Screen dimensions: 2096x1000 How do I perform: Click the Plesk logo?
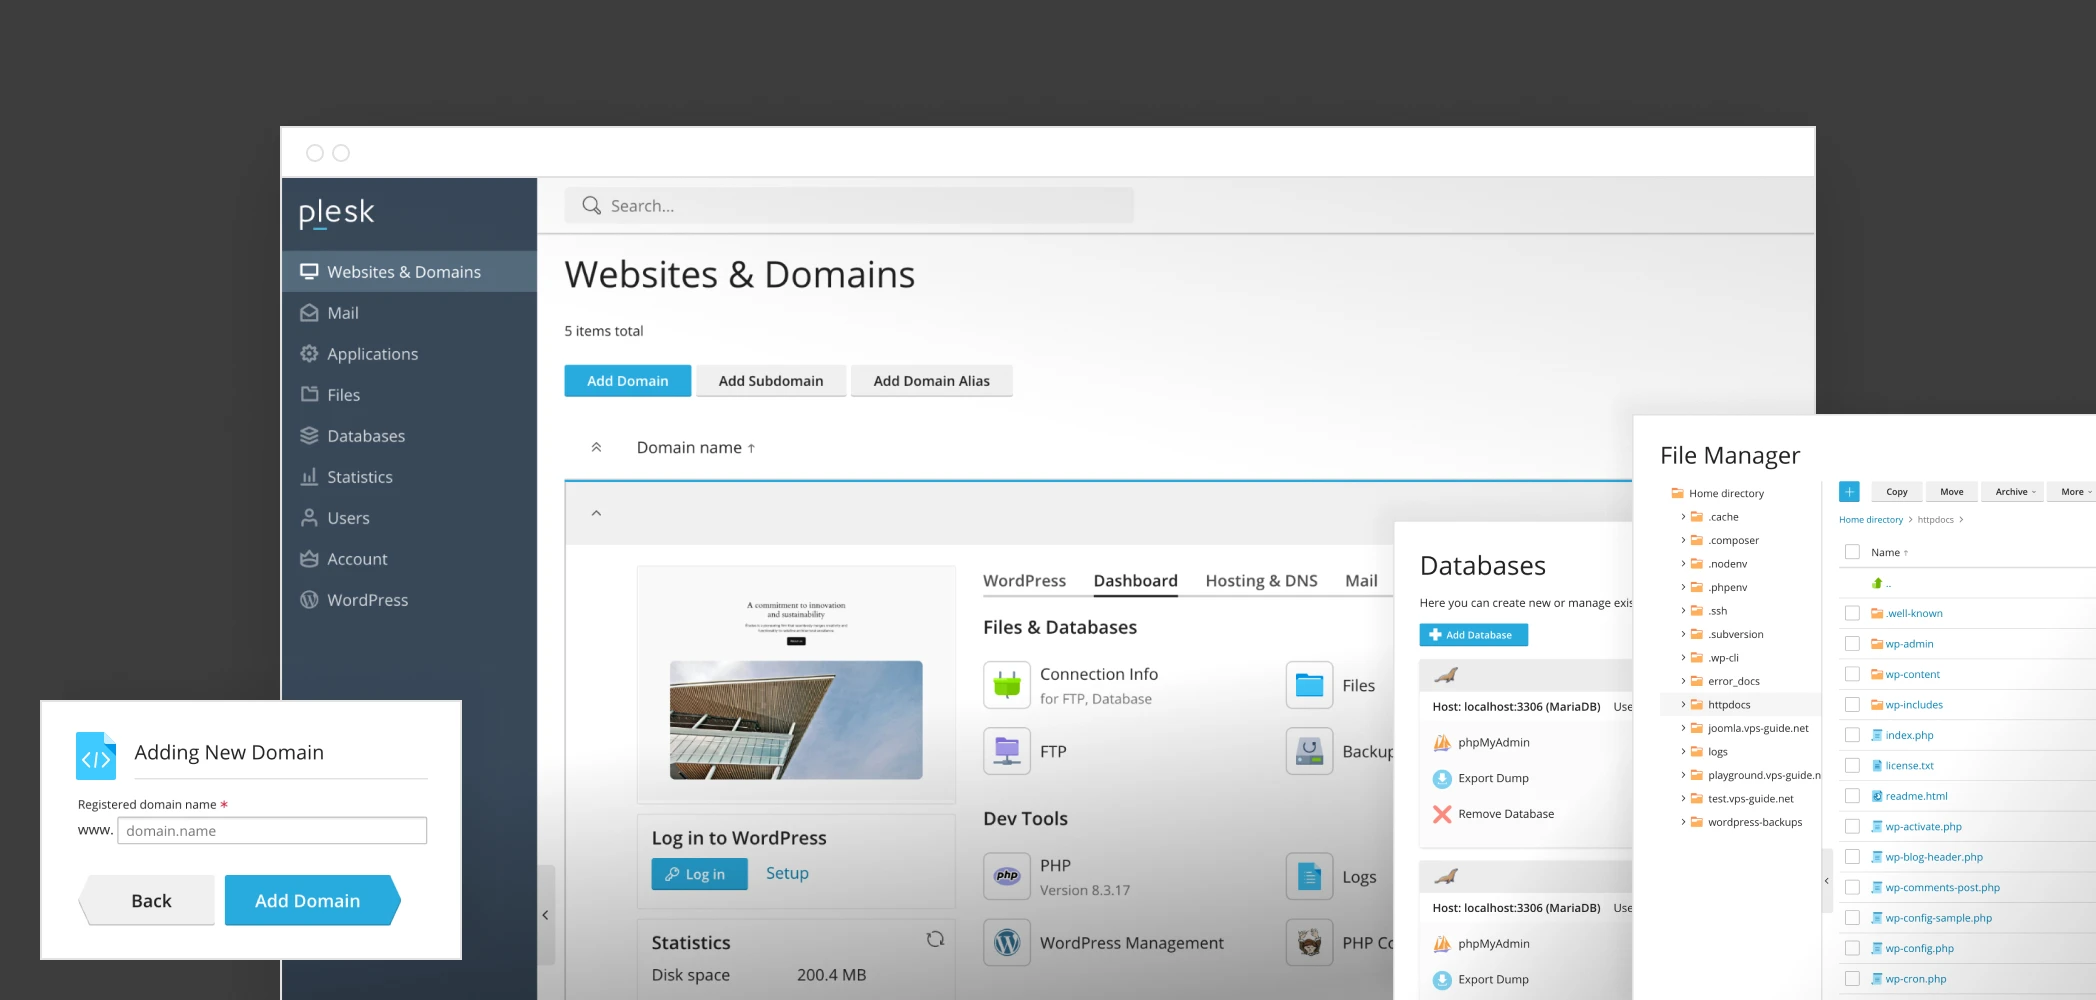tap(336, 213)
